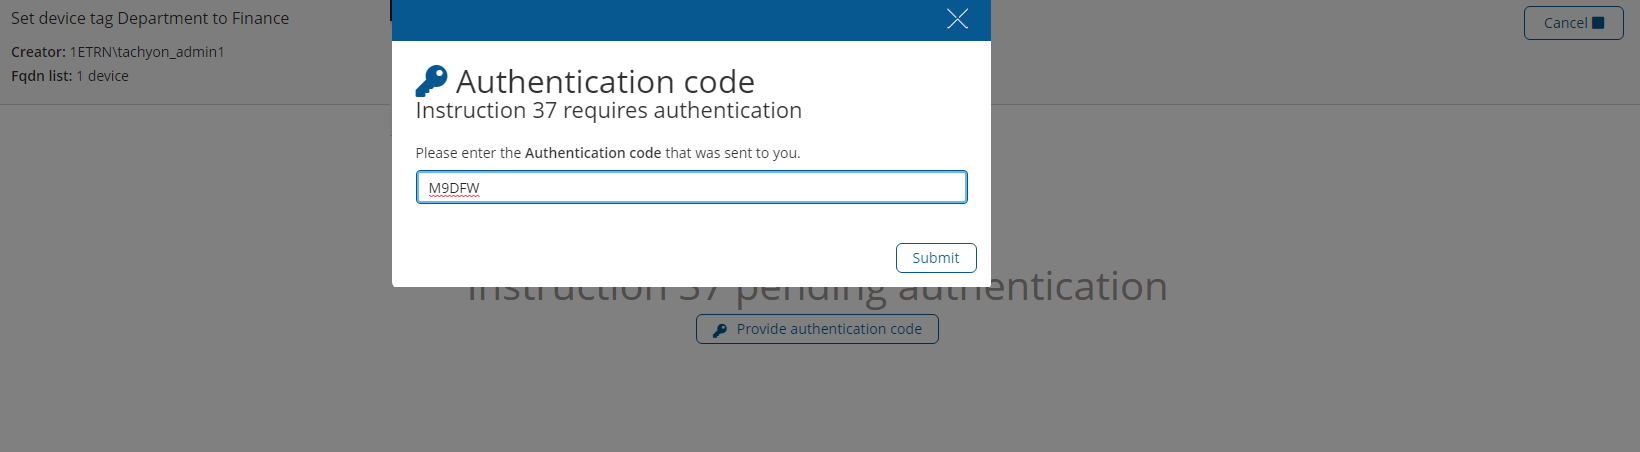Click the key icon beside Authentication code heading
Screen dimensions: 1640x452
(431, 81)
